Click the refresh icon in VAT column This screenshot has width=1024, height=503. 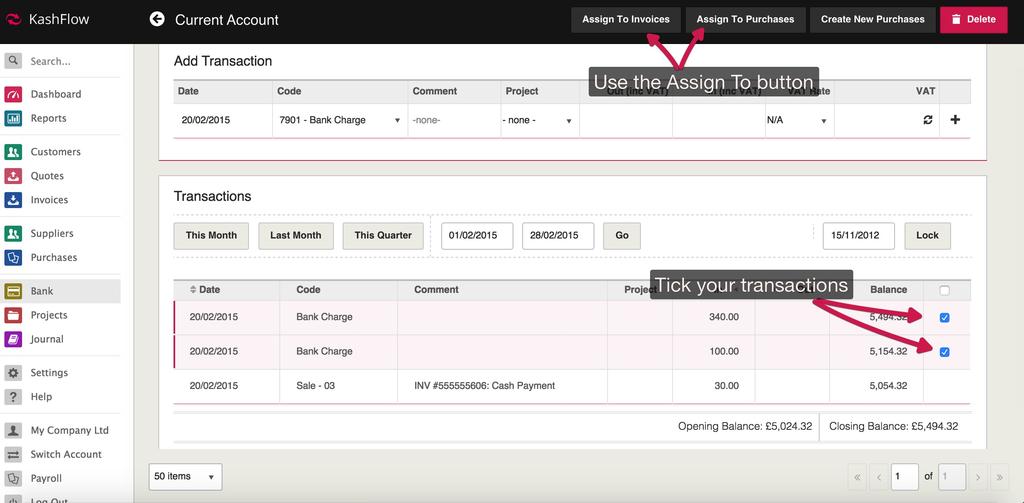[x=928, y=120]
